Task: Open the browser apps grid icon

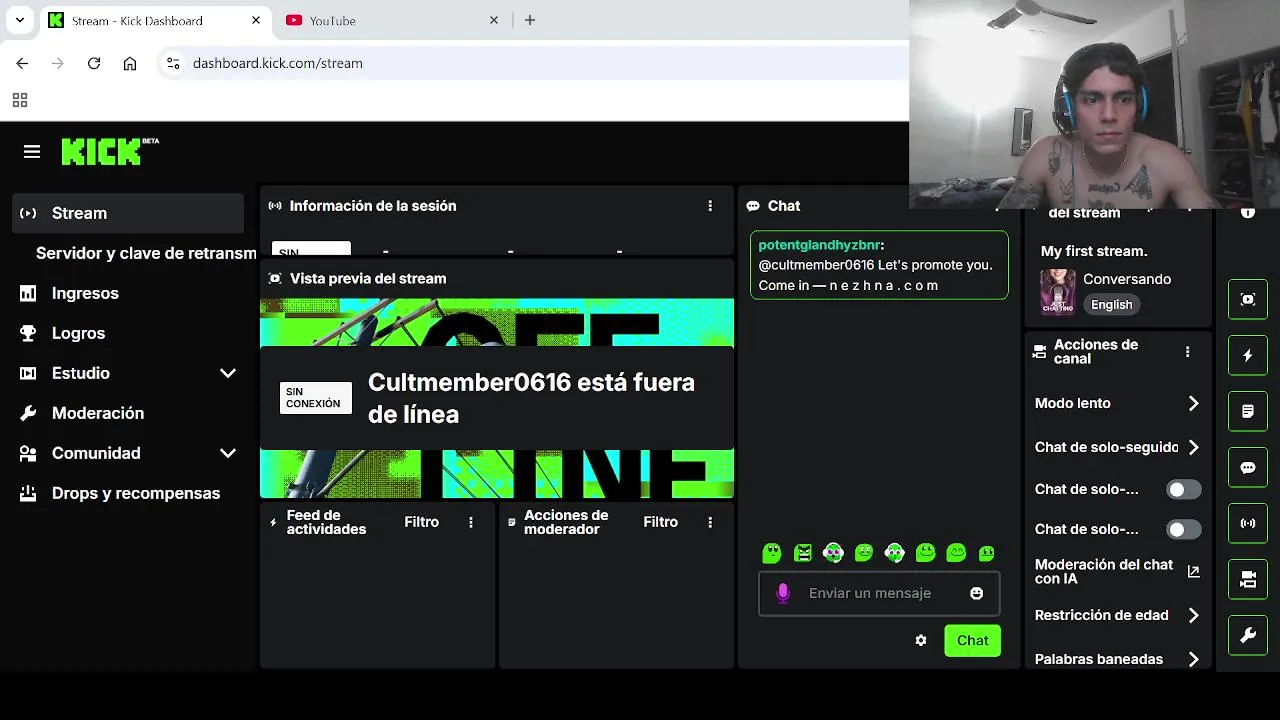Action: [x=20, y=100]
